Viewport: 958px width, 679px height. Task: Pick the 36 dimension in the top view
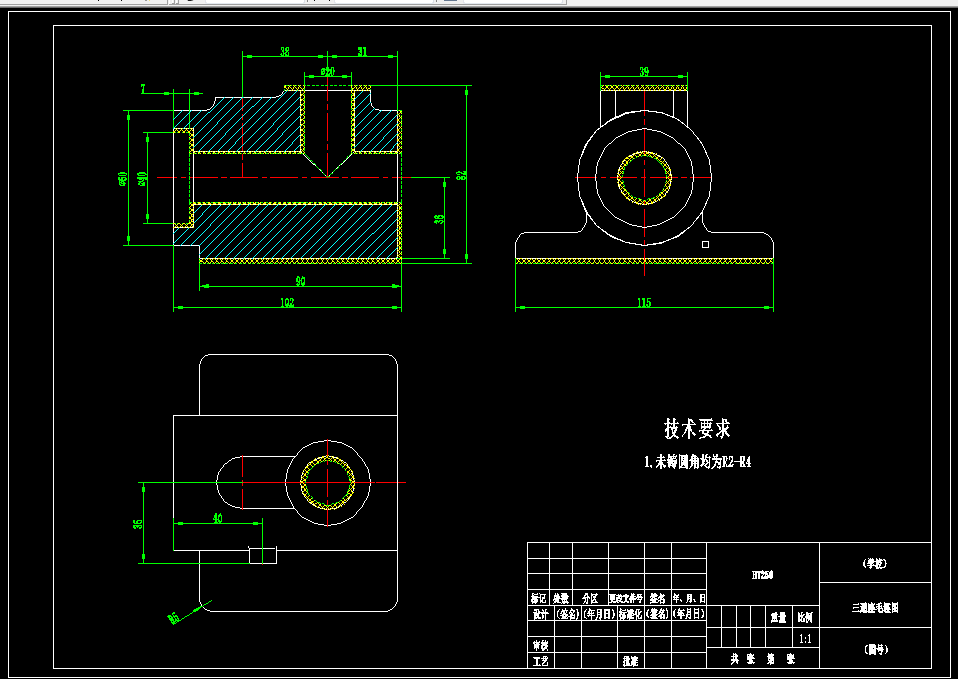139,524
